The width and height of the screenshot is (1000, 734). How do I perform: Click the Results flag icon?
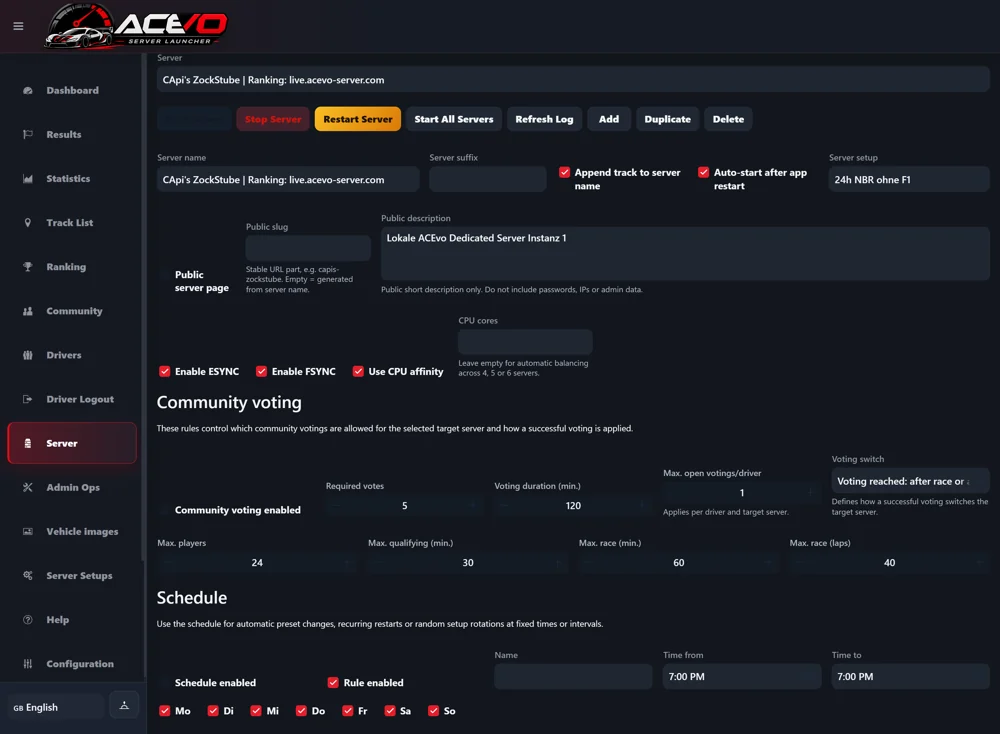[27, 135]
